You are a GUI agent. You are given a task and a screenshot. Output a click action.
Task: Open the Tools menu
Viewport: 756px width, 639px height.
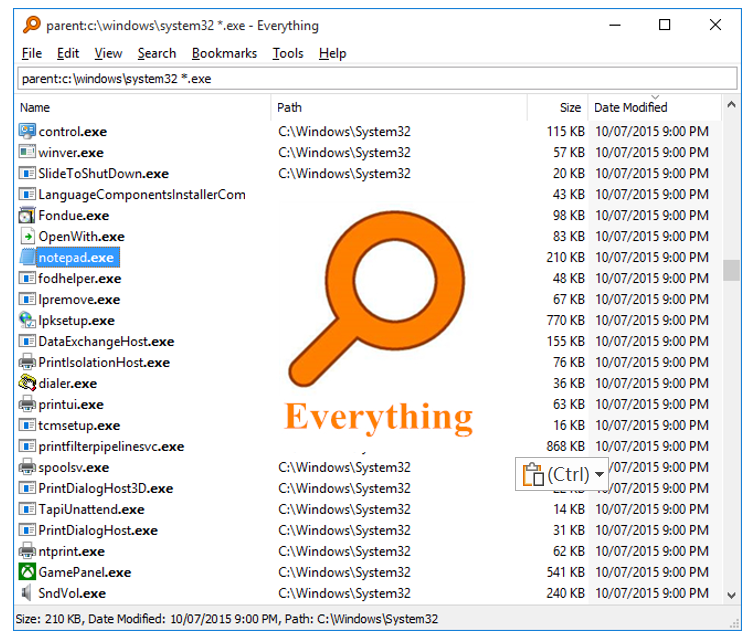[288, 53]
